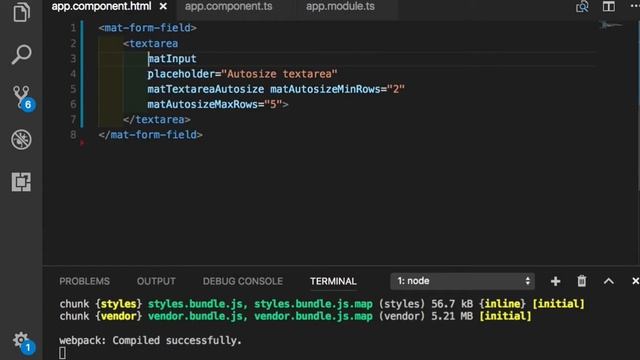Open the Search sidebar view
This screenshot has width=640, height=360.
[x=21, y=54]
